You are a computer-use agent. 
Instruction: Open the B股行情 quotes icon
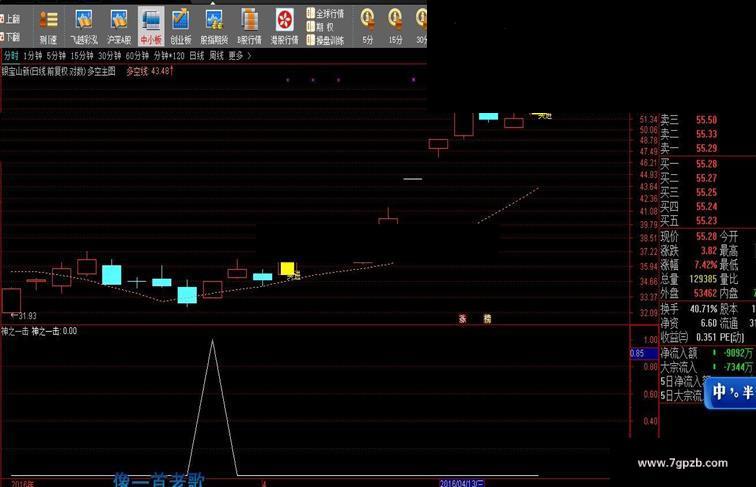point(249,26)
